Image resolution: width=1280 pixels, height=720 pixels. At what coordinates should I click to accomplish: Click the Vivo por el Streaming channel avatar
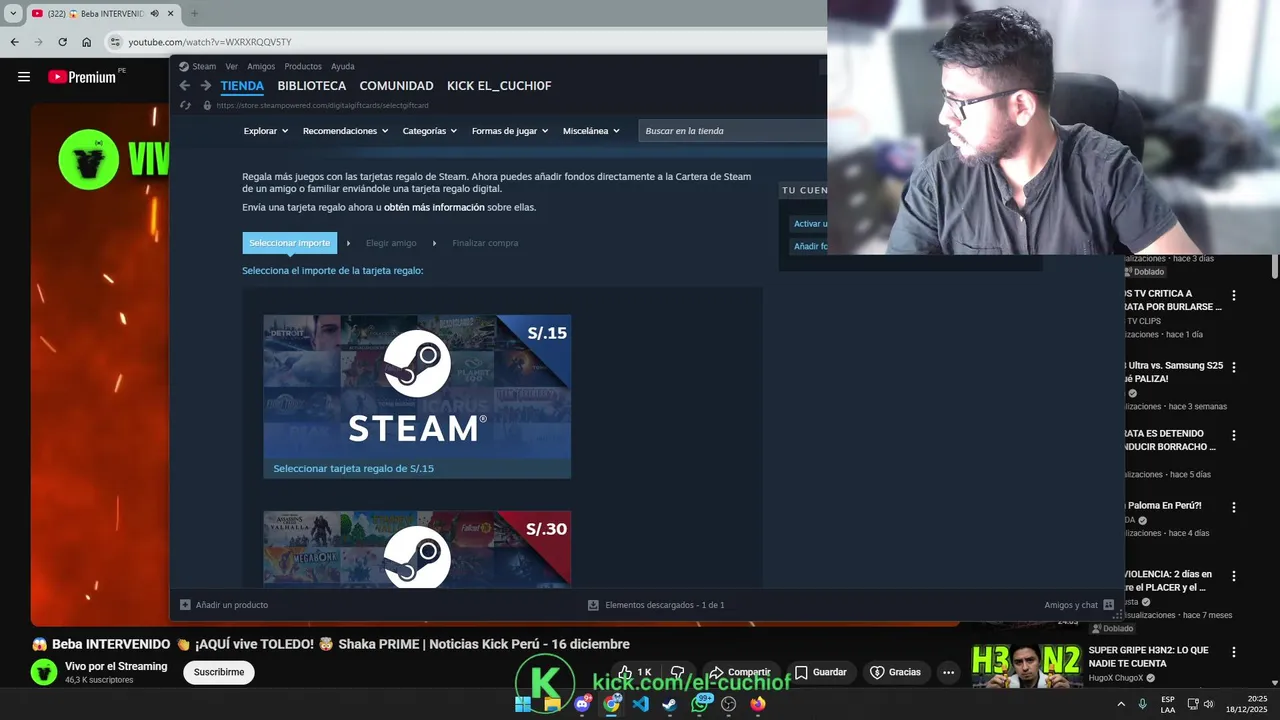coord(44,672)
